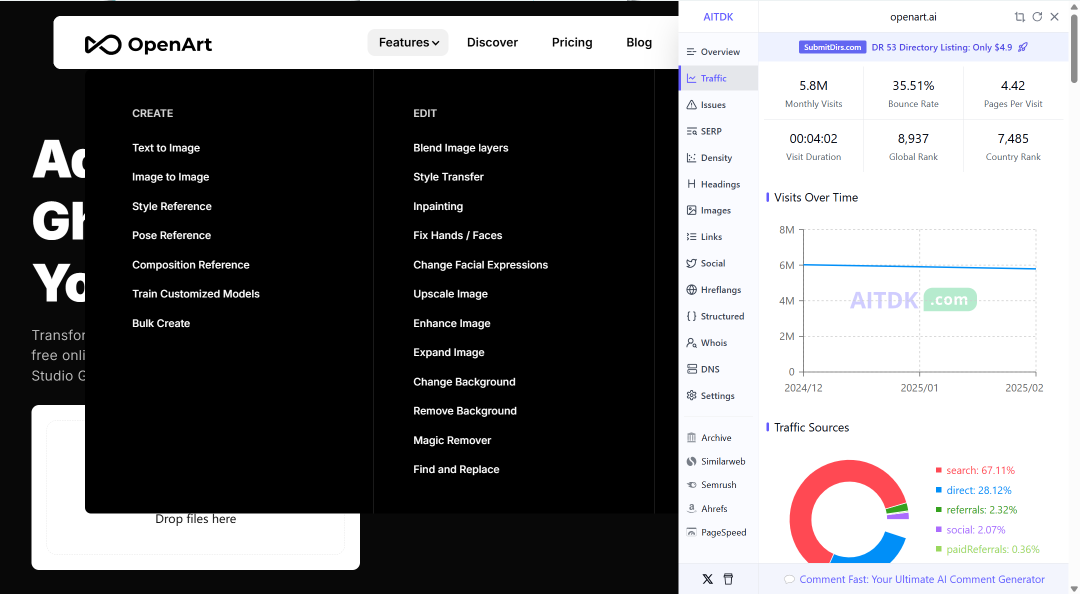Open the Images icon in the sidebar
Viewport: 1080px width, 594px height.
691,210
